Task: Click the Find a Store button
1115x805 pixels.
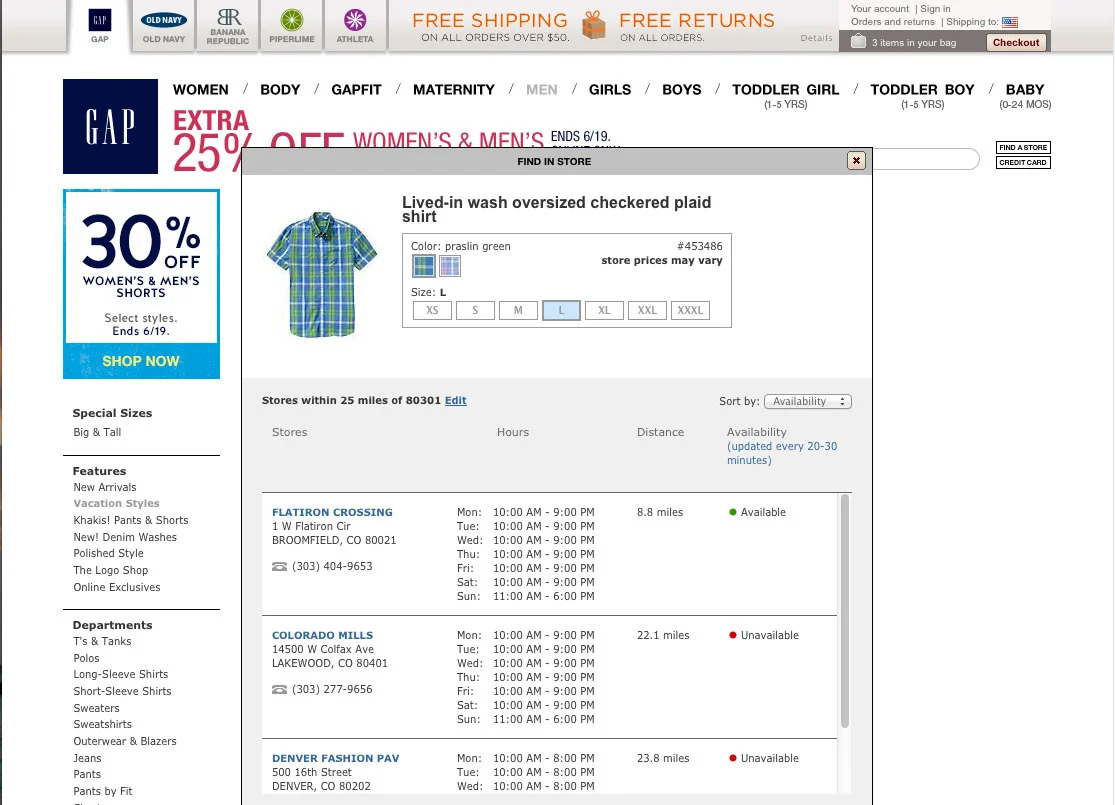Action: 1023,147
